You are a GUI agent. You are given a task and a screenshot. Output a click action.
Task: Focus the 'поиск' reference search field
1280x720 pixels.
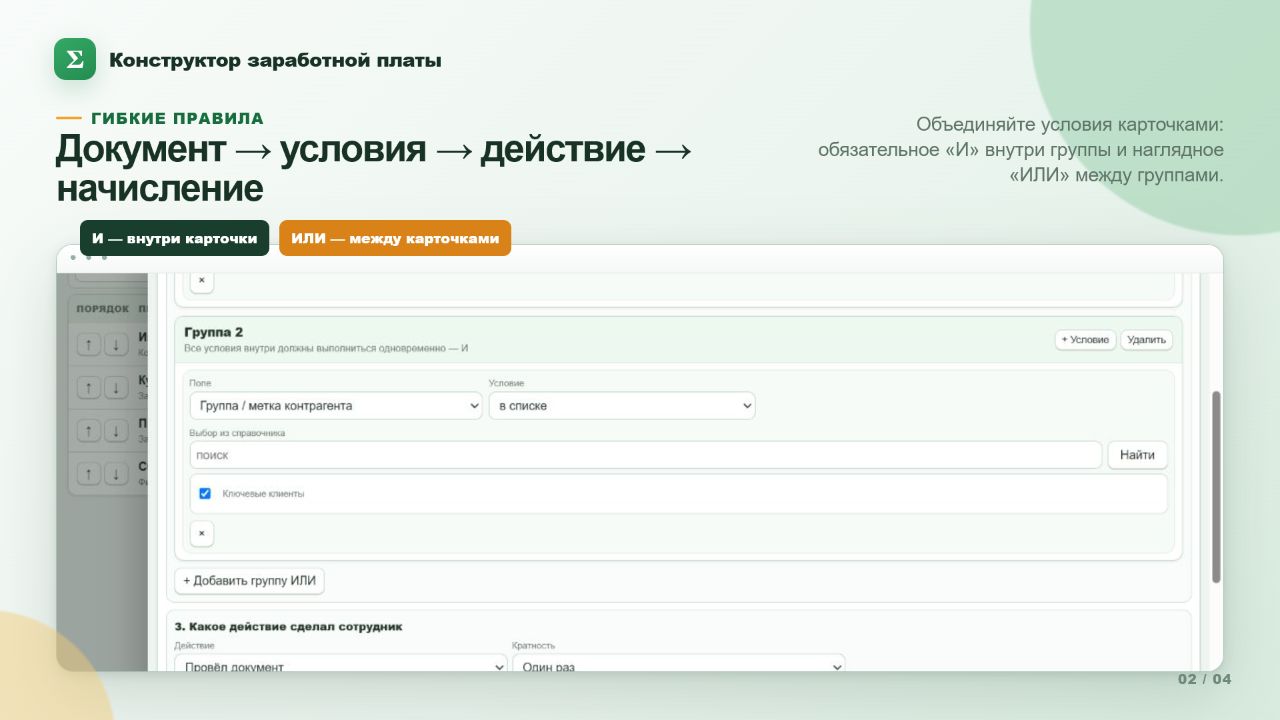[646, 455]
